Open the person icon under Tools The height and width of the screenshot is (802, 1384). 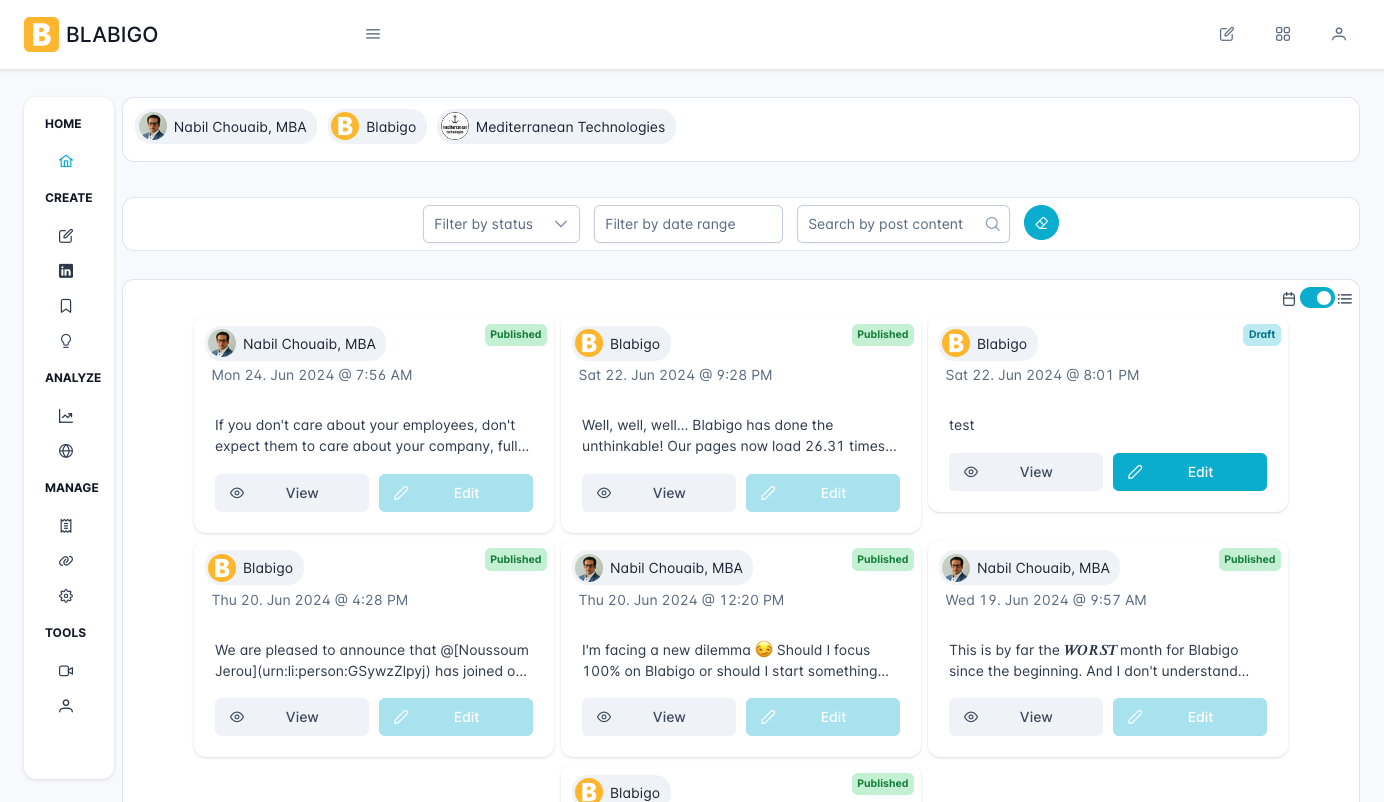pyautogui.click(x=66, y=706)
